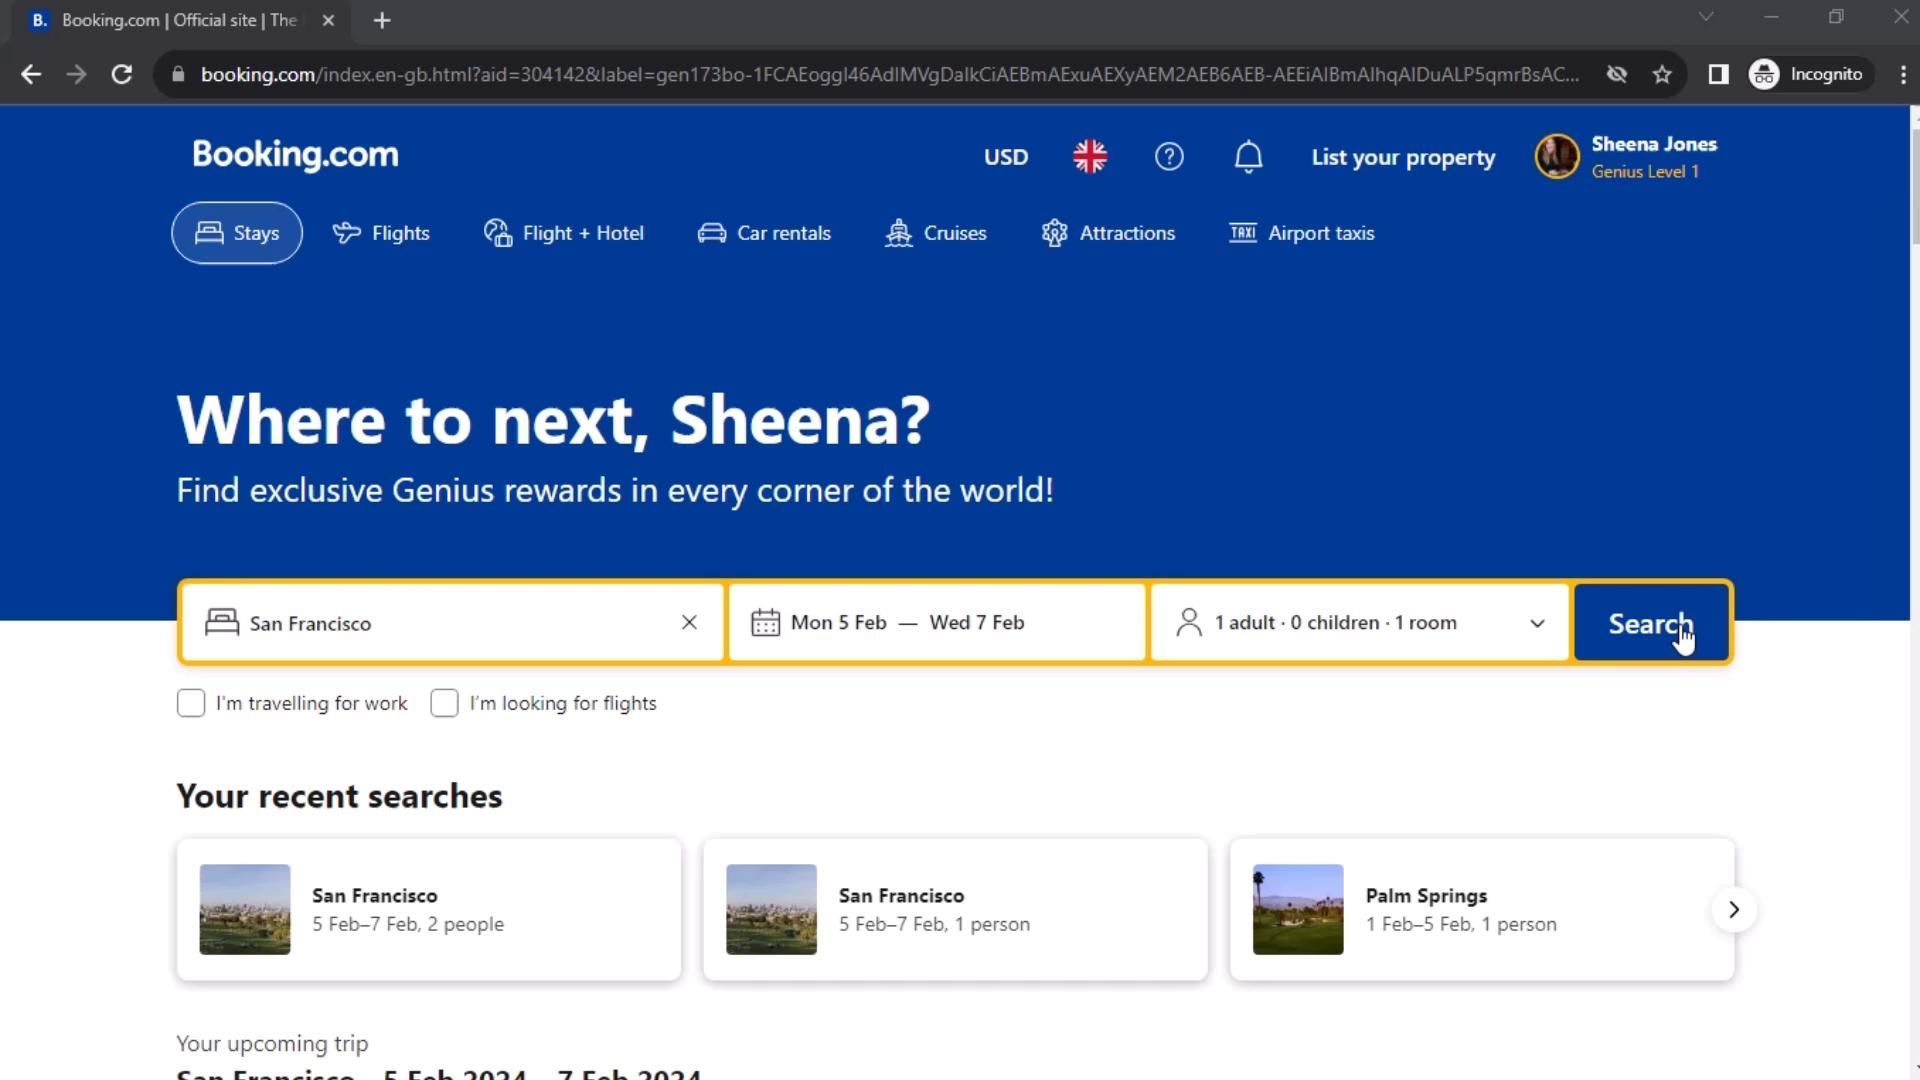1920x1080 pixels.
Task: Open the Car rentals tab
Action: click(x=764, y=233)
